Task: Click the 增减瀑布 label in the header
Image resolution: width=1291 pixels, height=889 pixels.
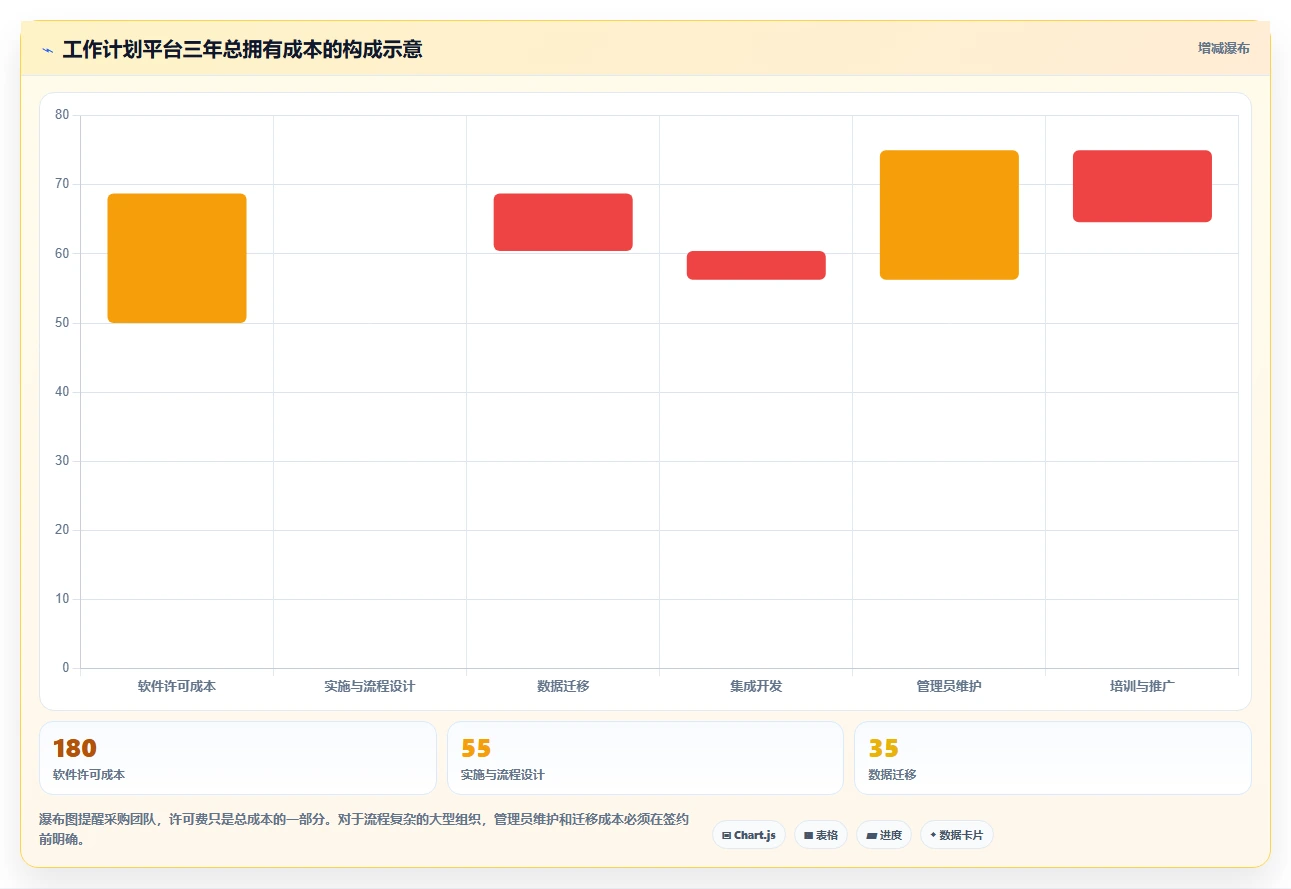Action: (x=1224, y=48)
